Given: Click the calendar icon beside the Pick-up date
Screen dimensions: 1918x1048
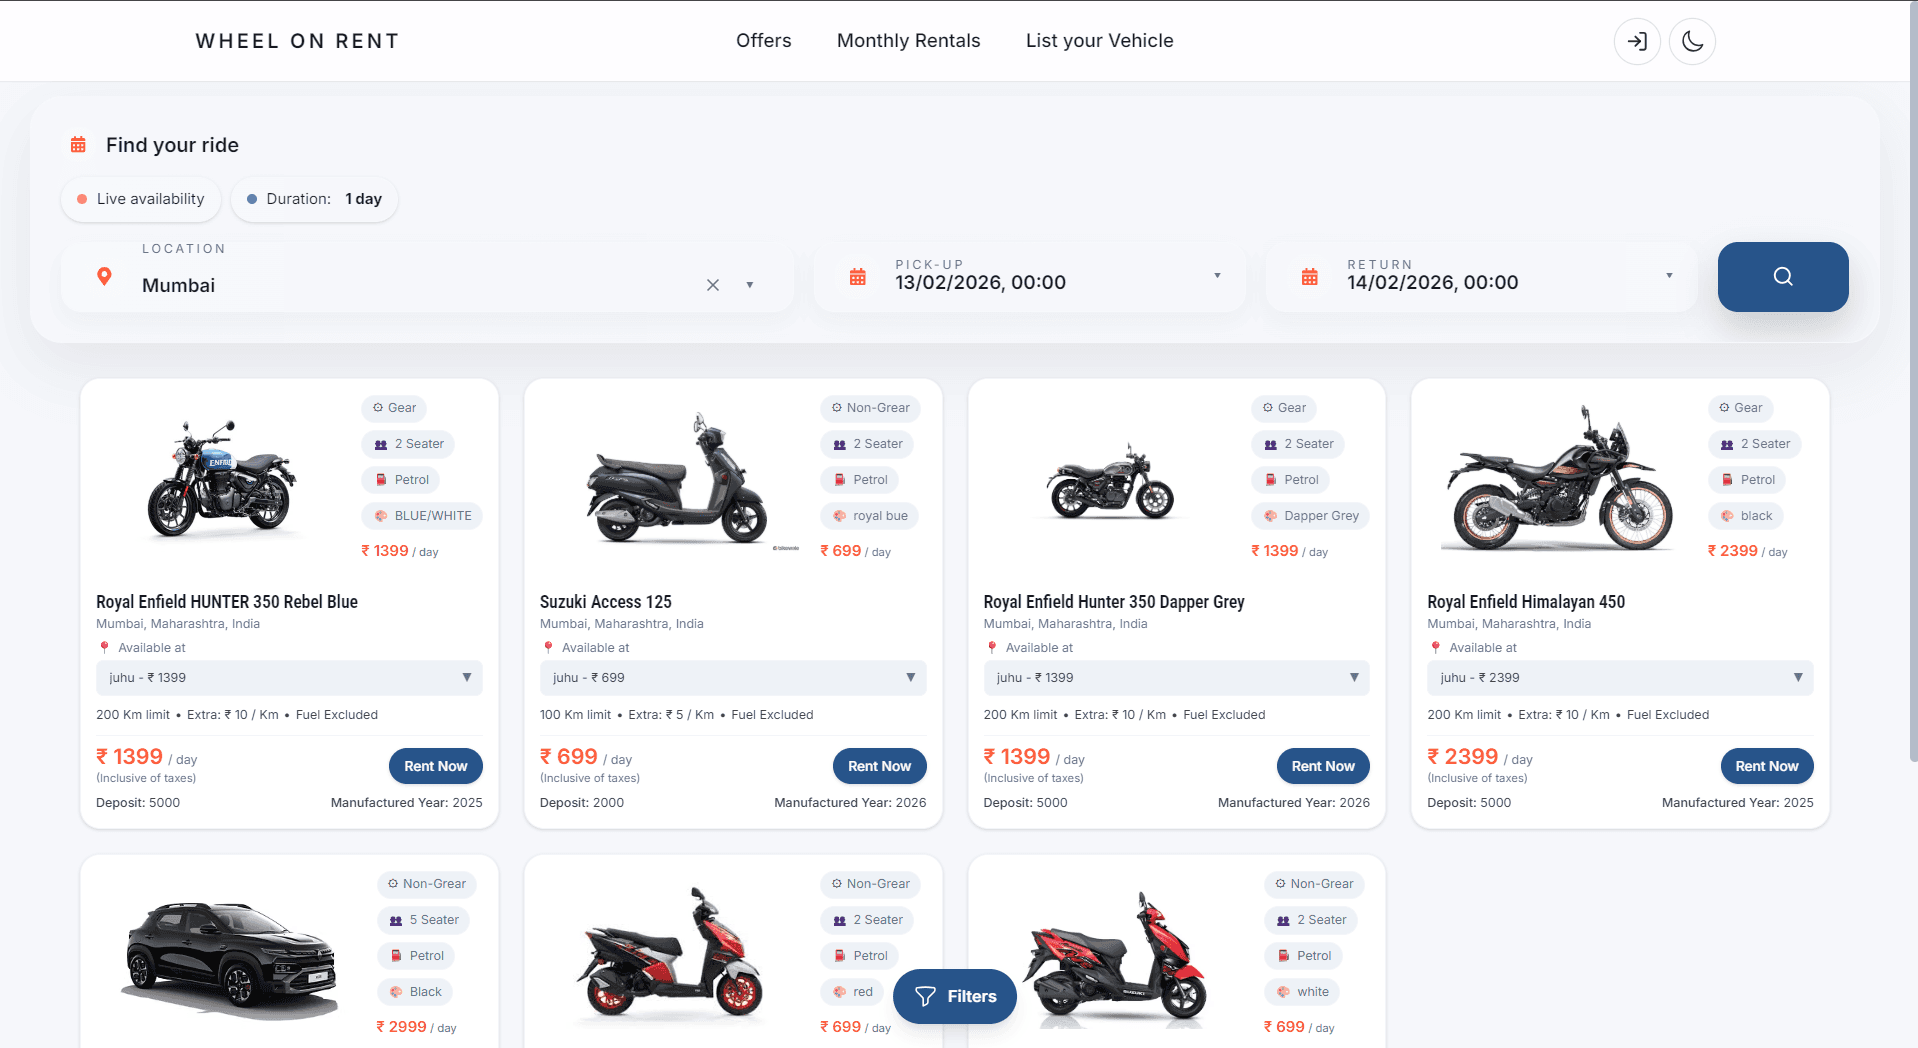Looking at the screenshot, I should (x=857, y=275).
